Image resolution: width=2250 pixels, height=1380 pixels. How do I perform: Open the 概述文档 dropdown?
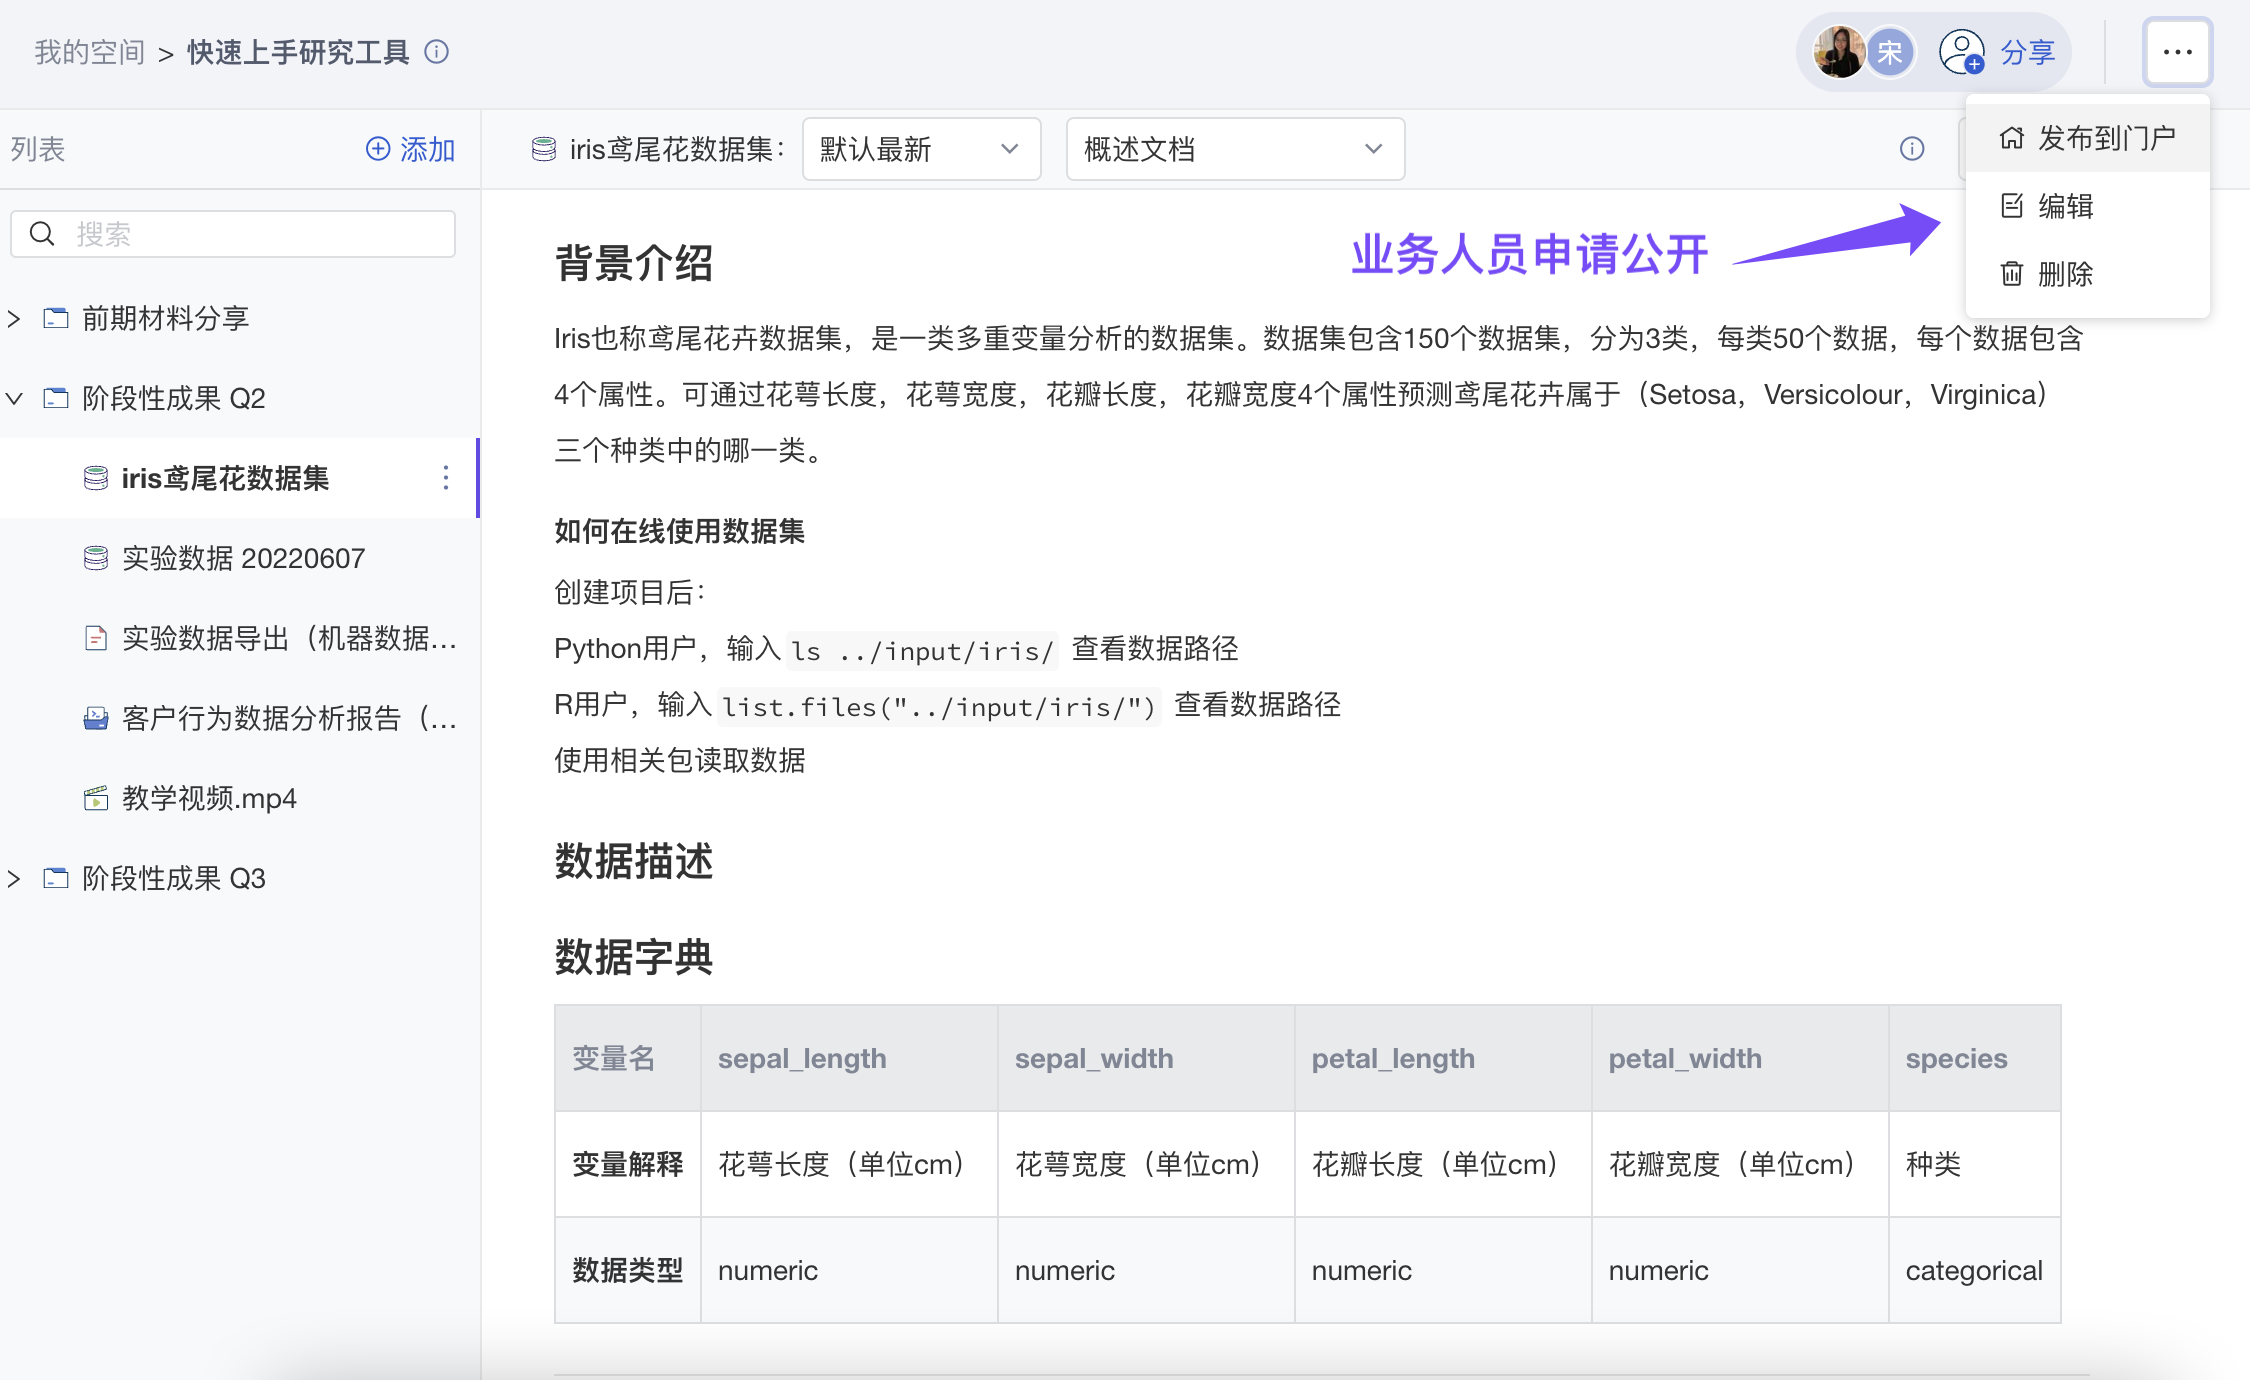pos(1235,149)
